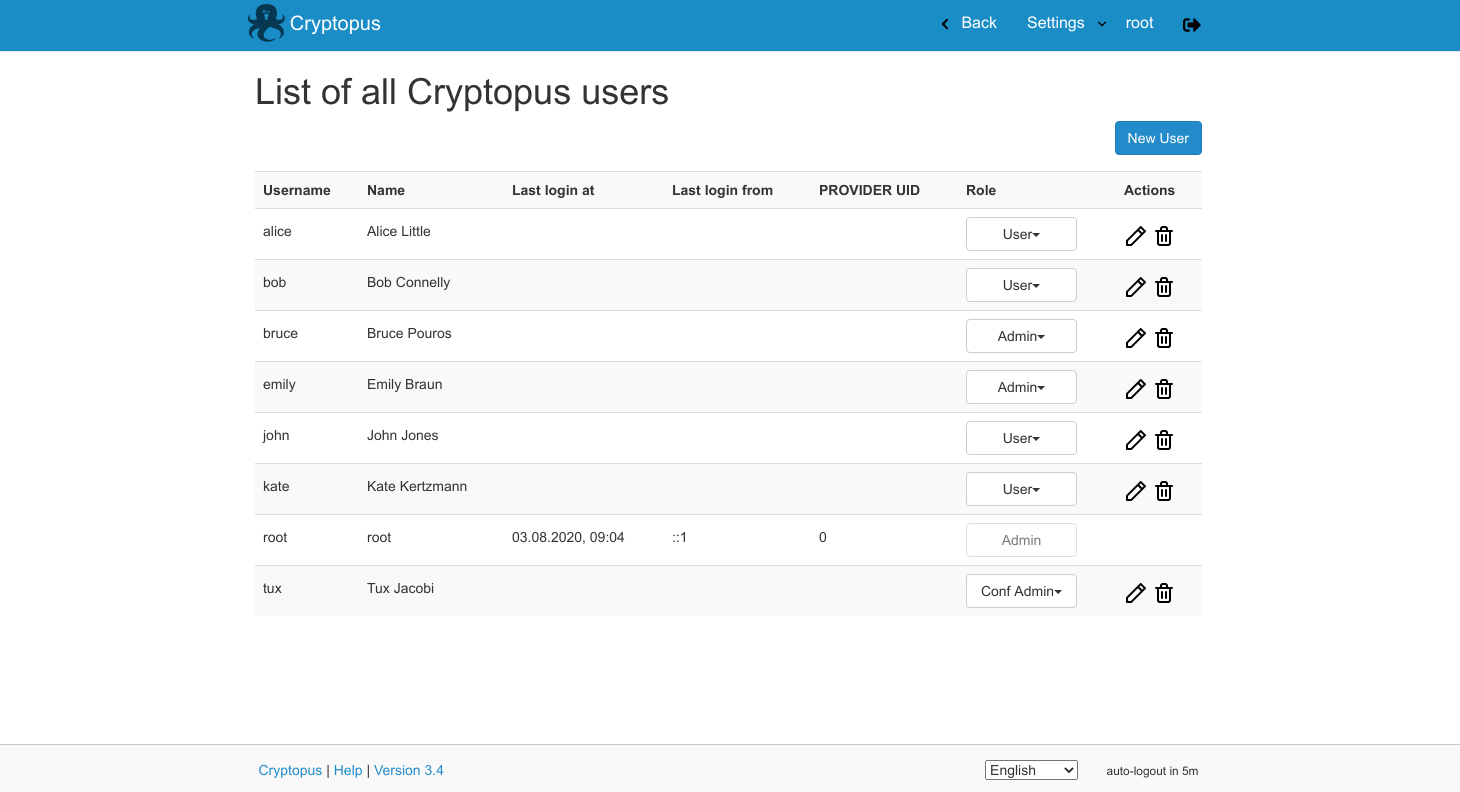Select the name Bob Connelly
This screenshot has width=1460, height=792.
click(408, 282)
